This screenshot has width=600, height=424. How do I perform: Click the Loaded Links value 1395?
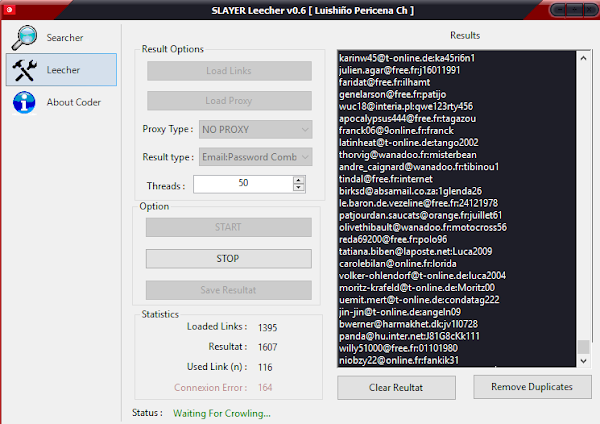[267, 328]
